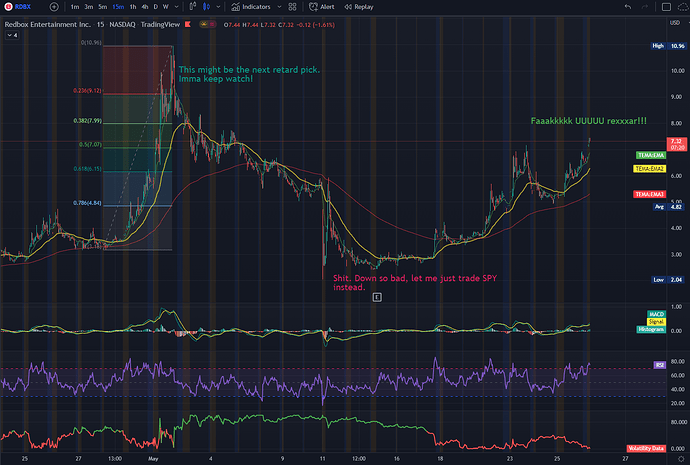690x465 pixels.
Task: Click the yellow TEMA:EMA2 label
Action: pyautogui.click(x=650, y=168)
